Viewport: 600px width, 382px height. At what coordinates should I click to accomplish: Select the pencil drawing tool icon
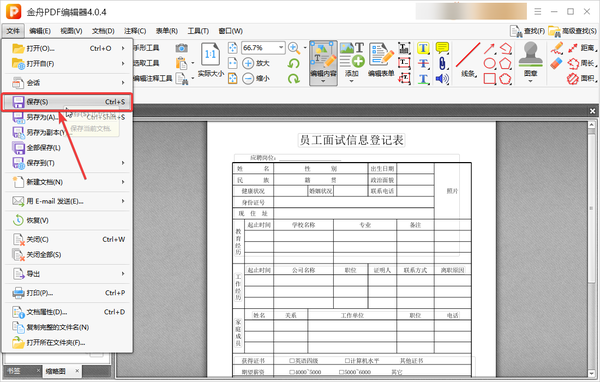click(557, 48)
